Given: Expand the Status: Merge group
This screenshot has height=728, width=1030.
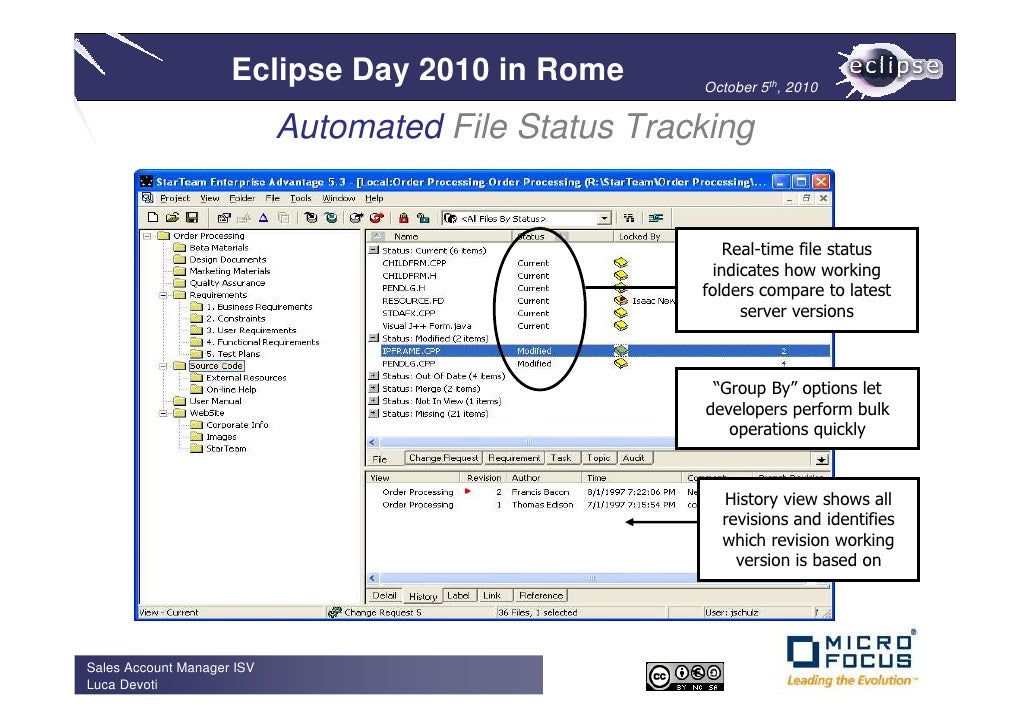Looking at the screenshot, I should pyautogui.click(x=374, y=388).
